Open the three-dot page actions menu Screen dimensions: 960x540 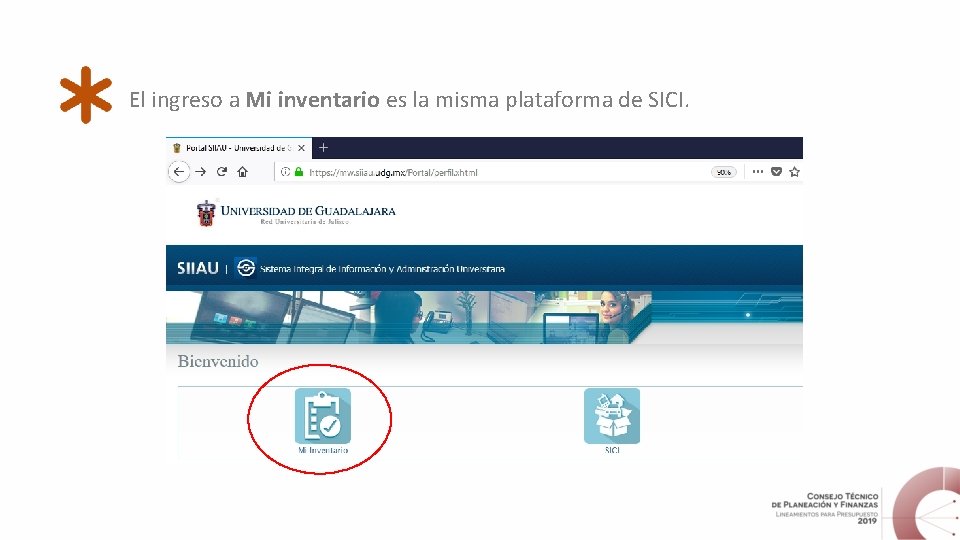[x=758, y=172]
